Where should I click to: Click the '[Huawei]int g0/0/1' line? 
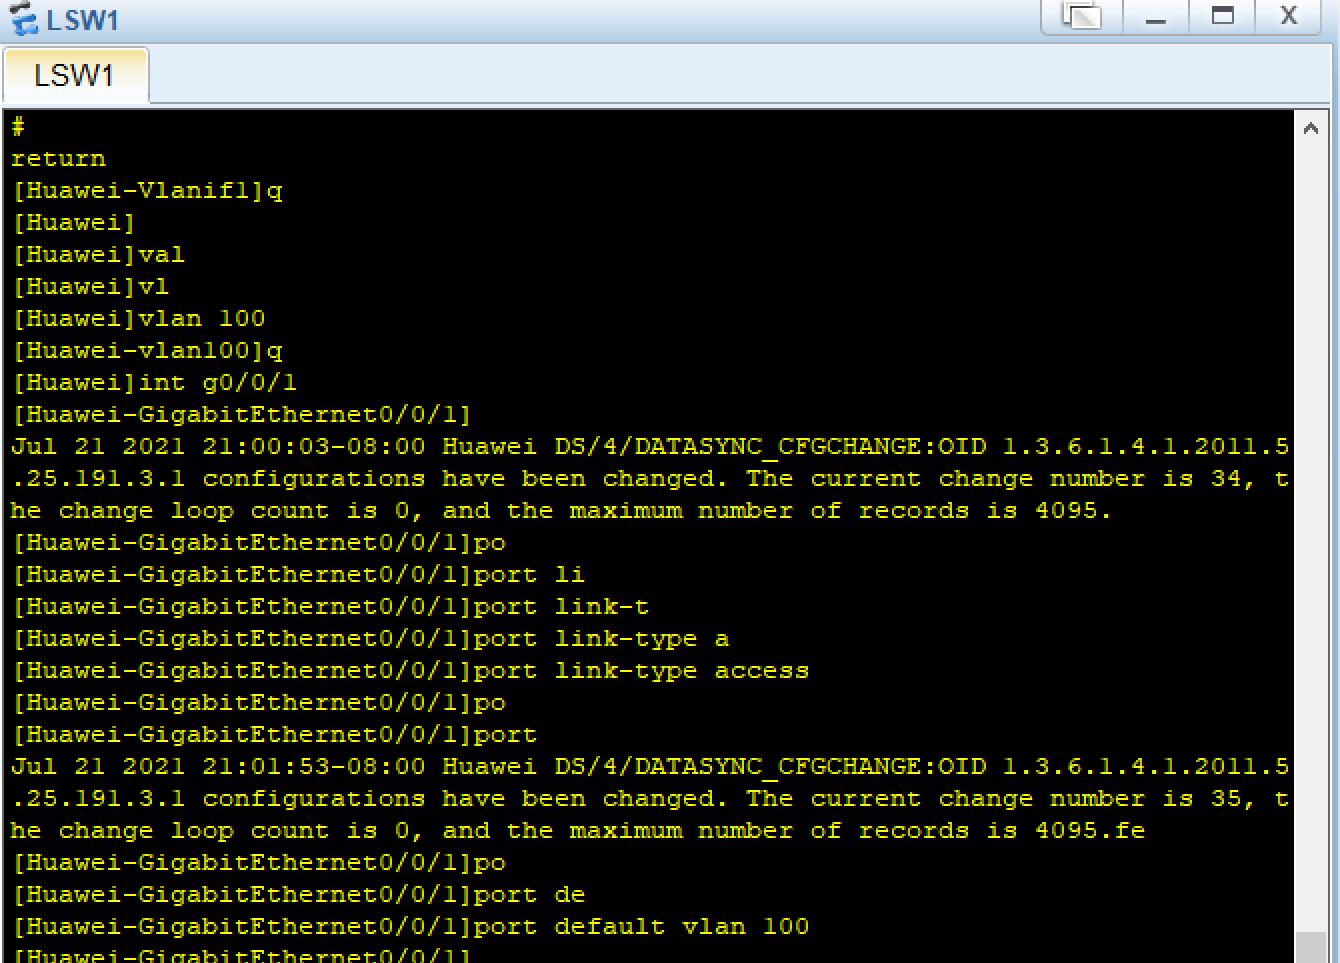click(x=154, y=383)
